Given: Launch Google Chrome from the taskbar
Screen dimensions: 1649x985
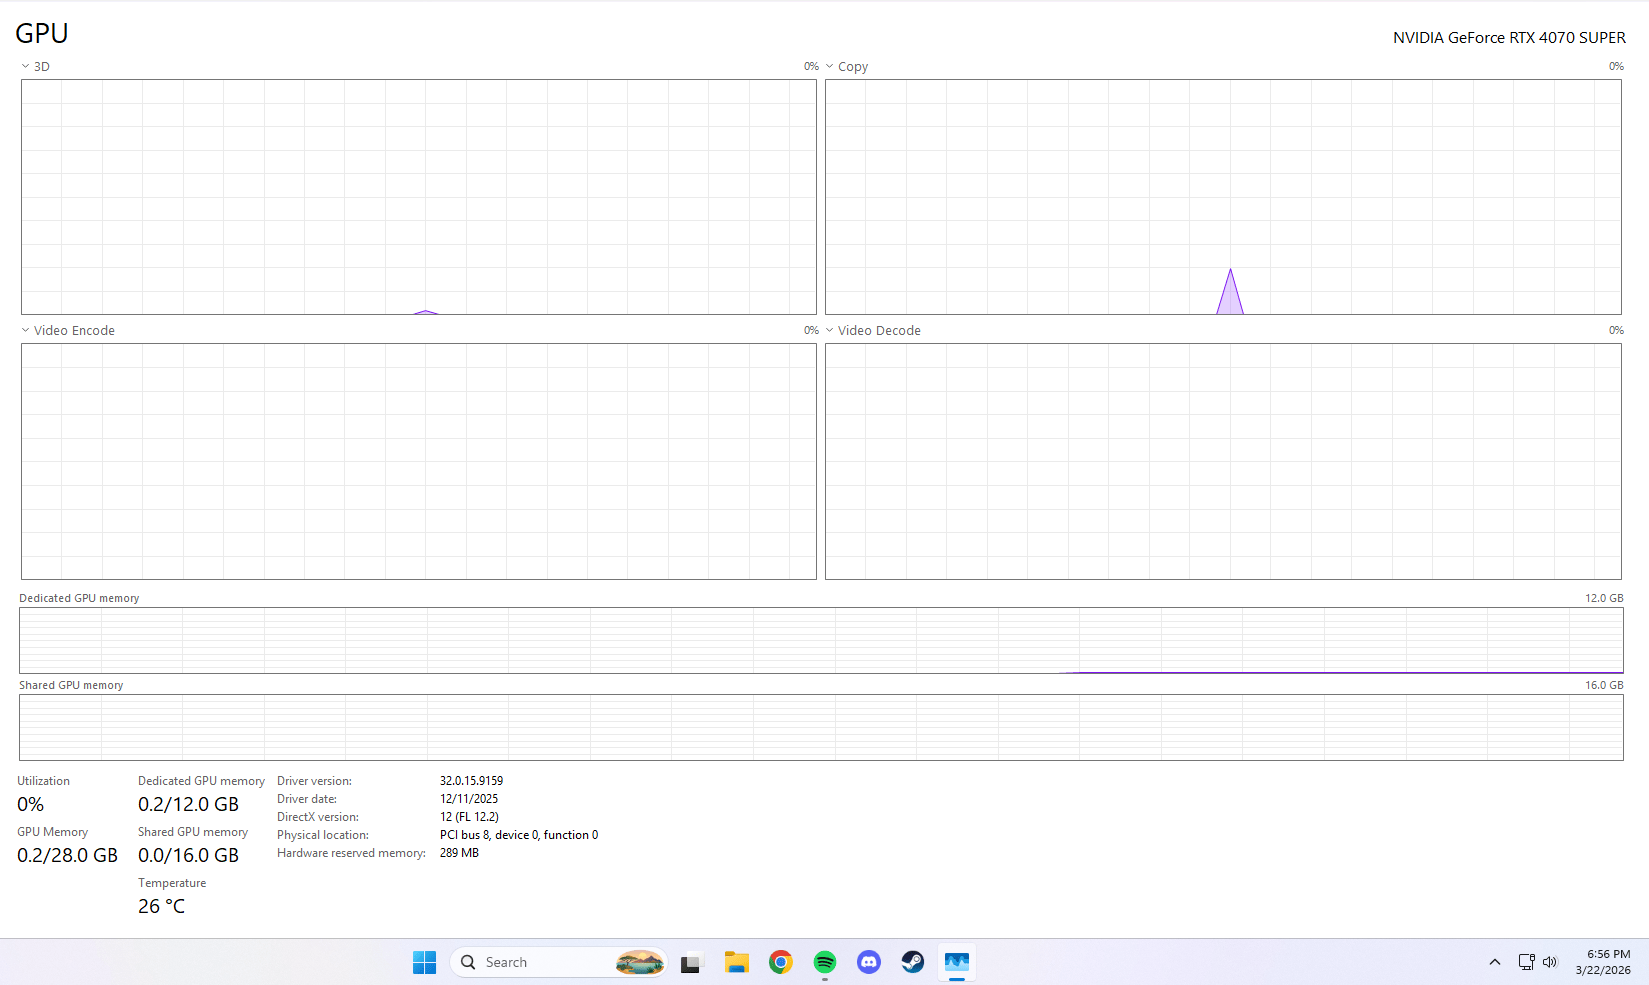Looking at the screenshot, I should pos(781,962).
